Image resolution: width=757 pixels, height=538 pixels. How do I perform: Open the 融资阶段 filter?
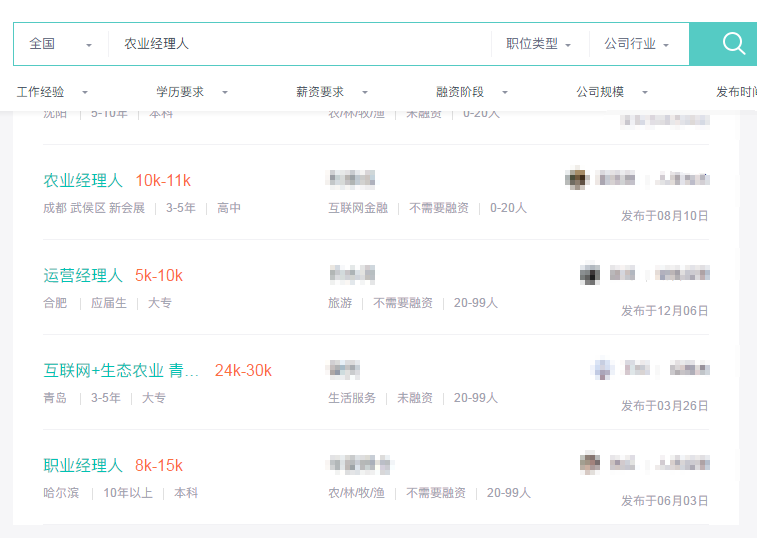[x=472, y=92]
